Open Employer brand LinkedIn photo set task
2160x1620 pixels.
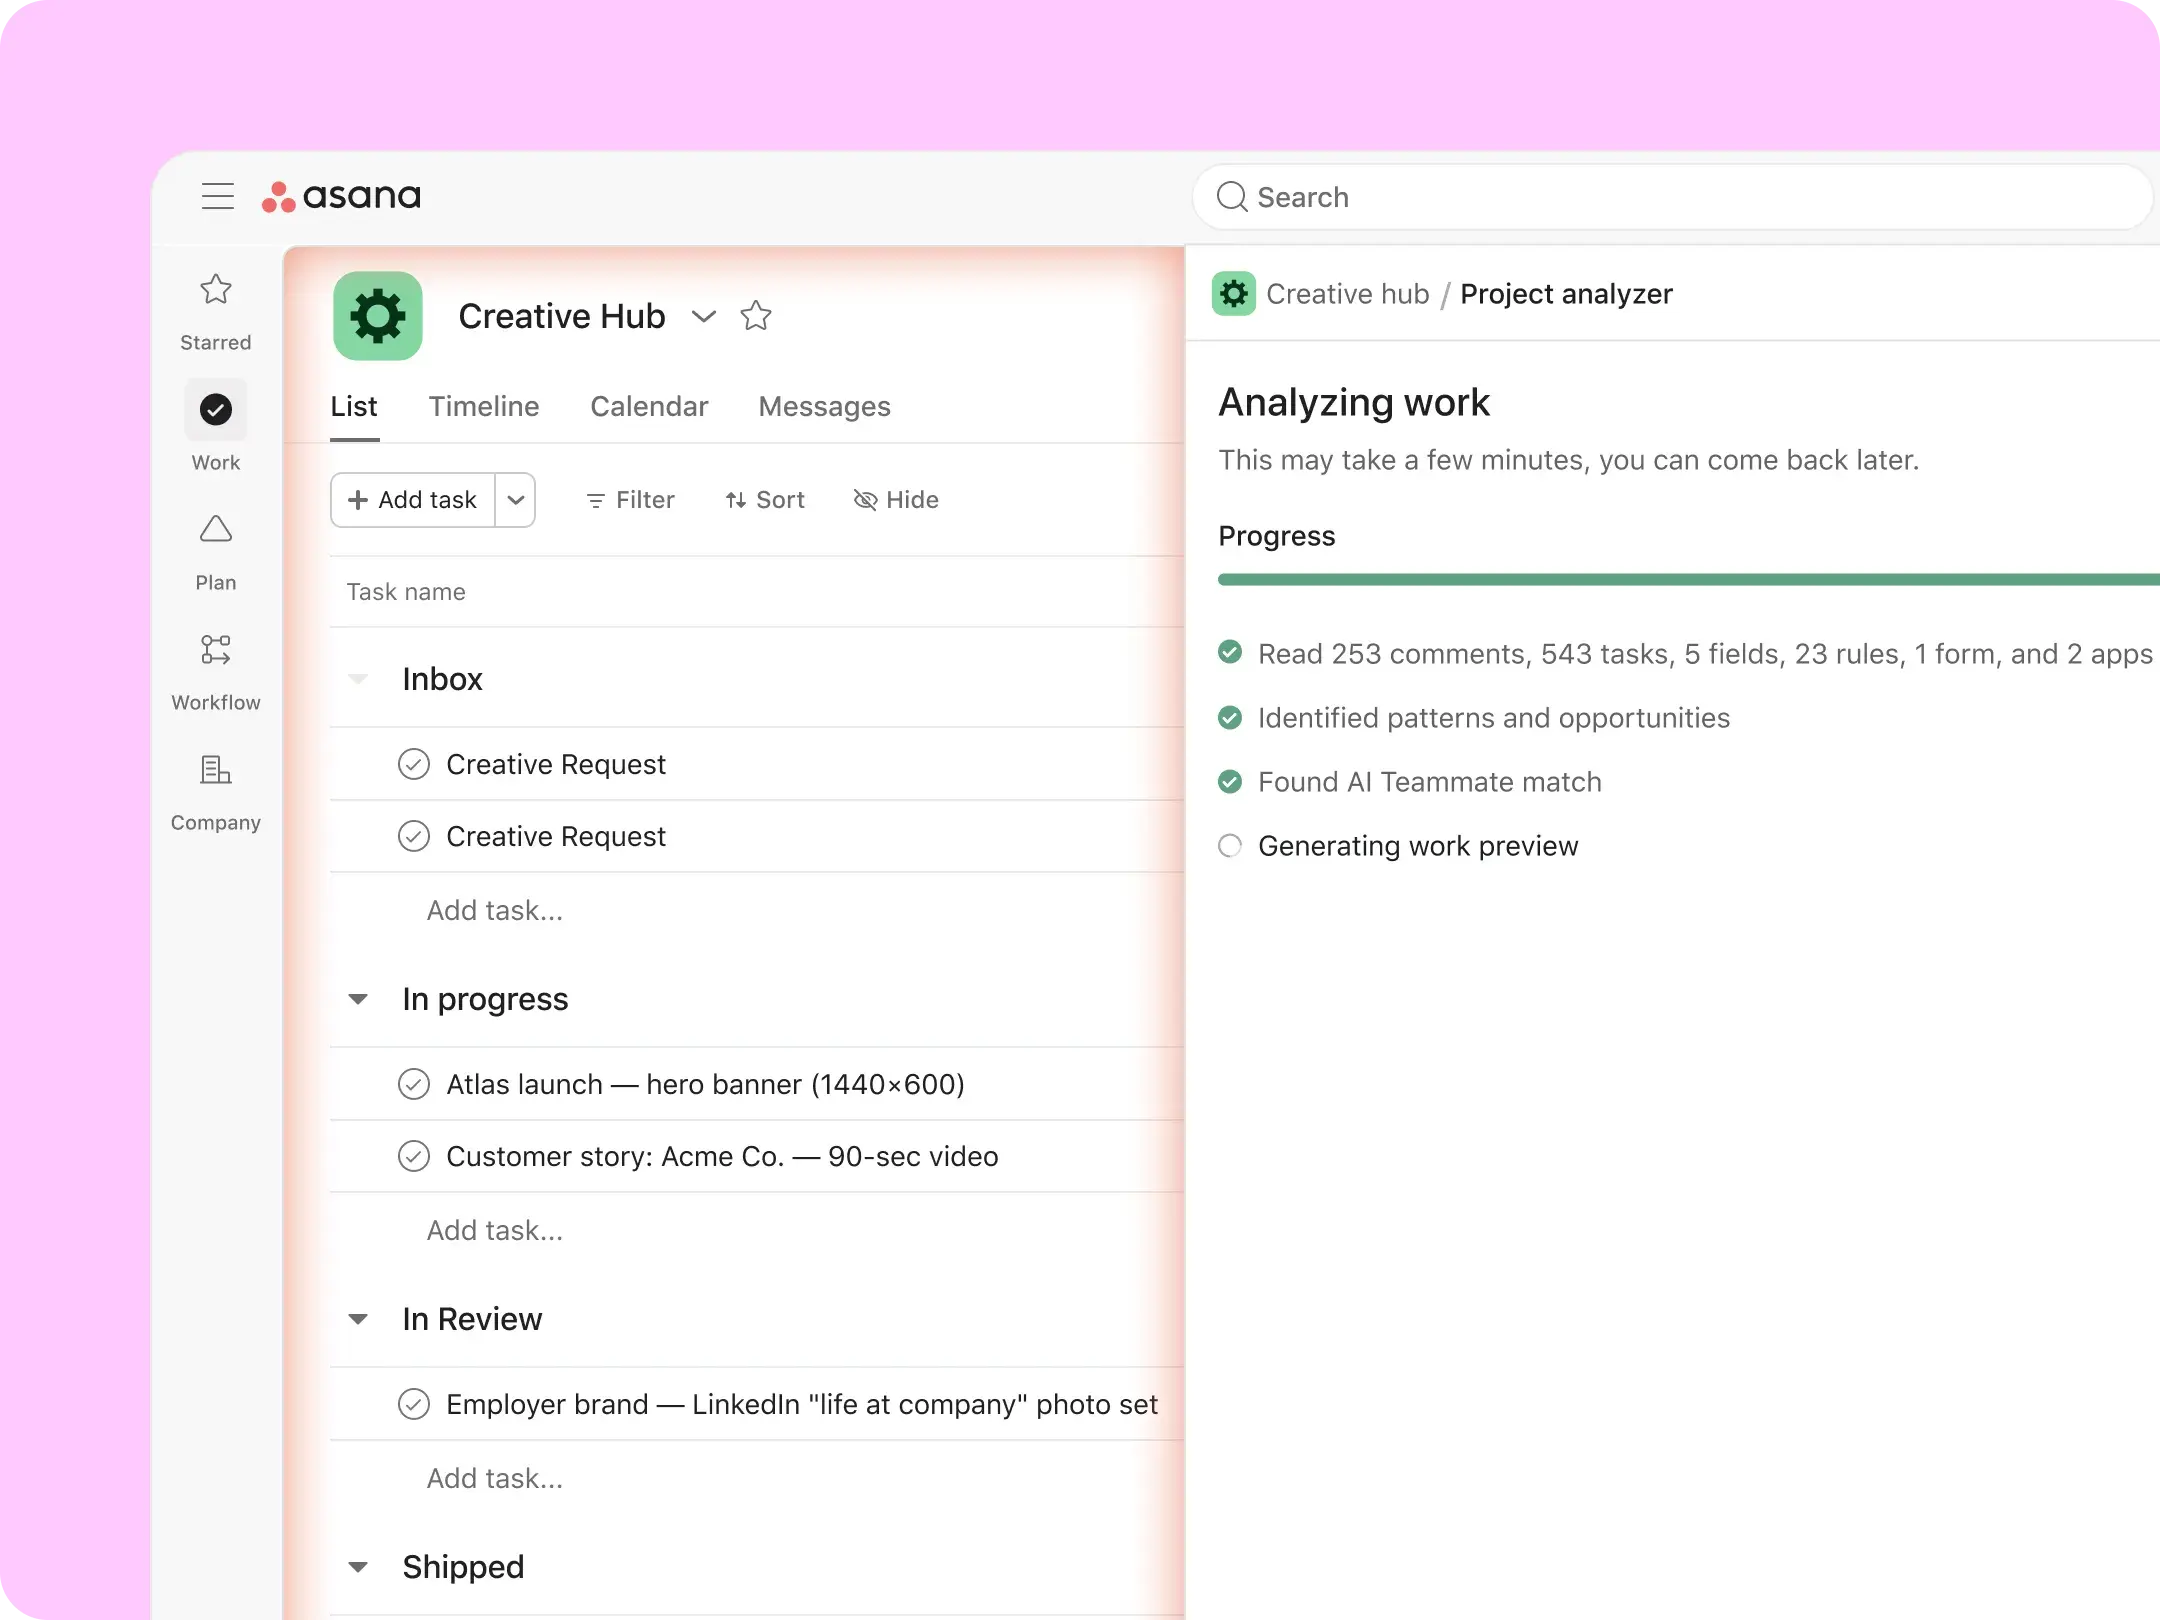tap(802, 1404)
